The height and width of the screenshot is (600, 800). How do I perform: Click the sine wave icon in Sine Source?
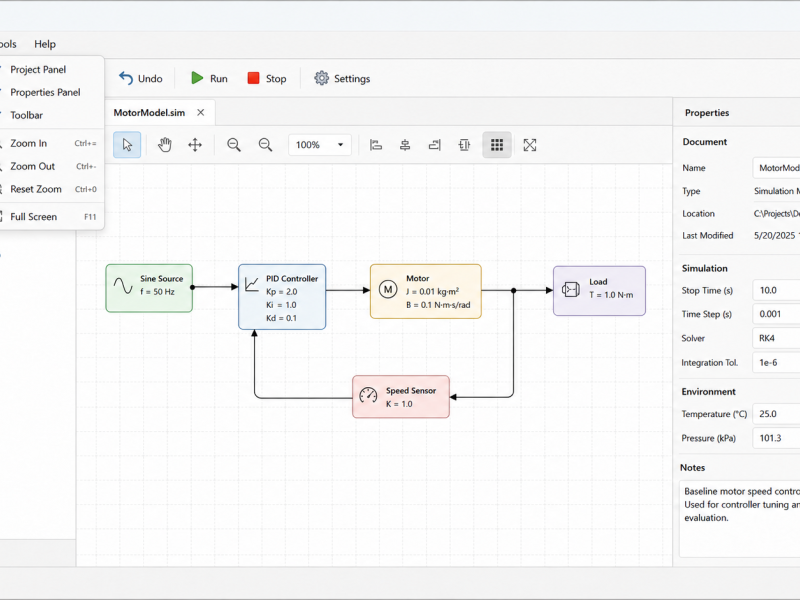pos(123,286)
